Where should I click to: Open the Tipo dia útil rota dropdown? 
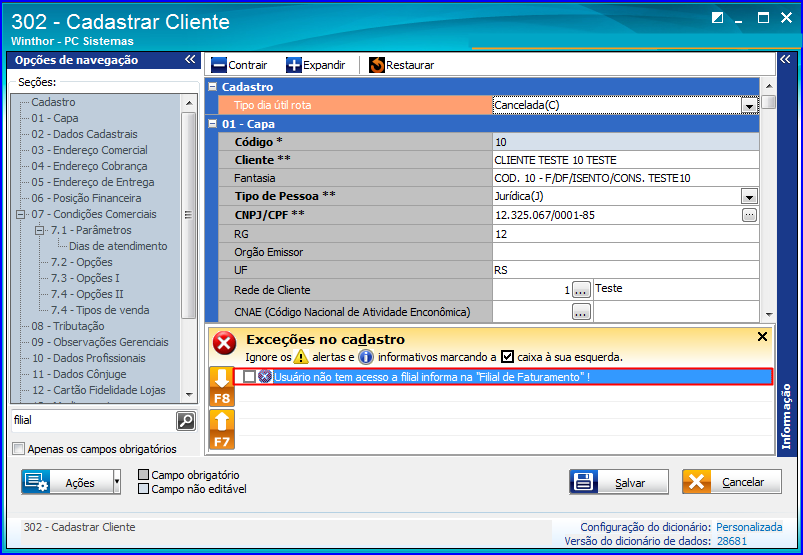coord(749,106)
